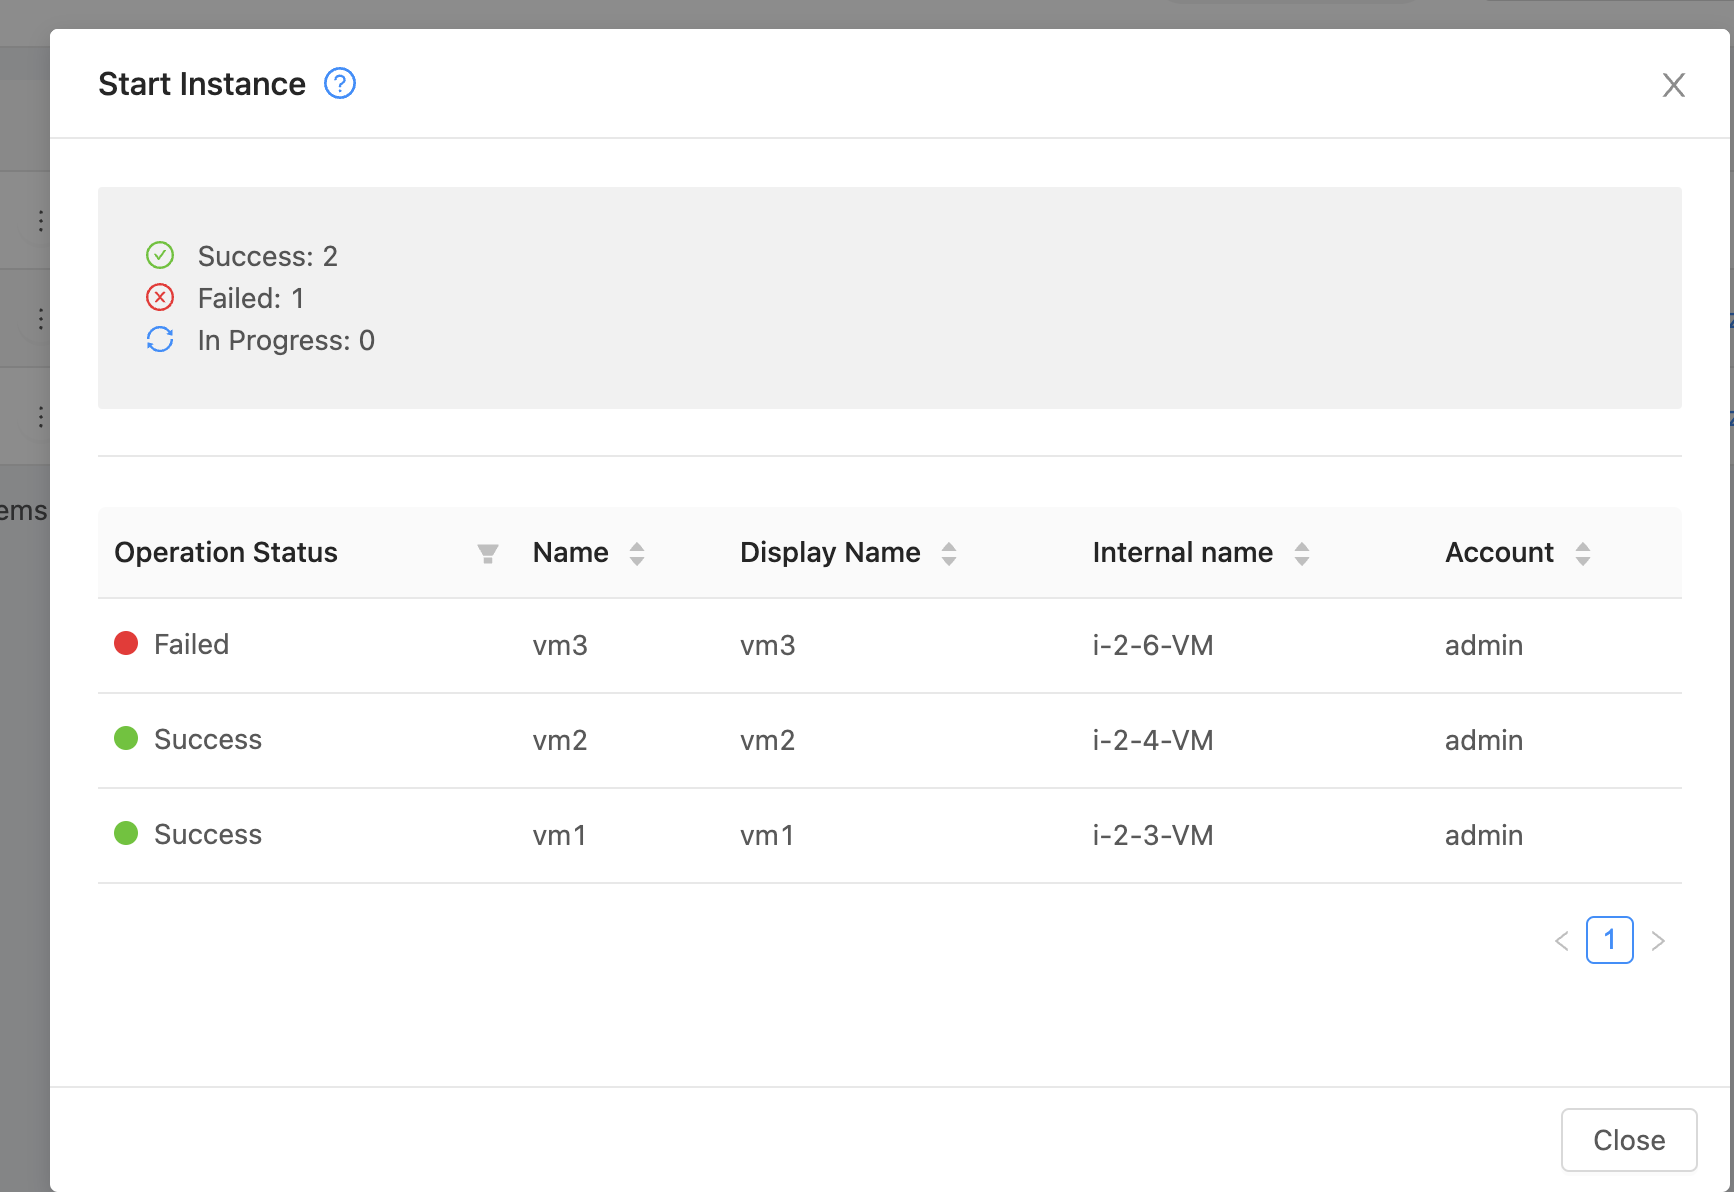Click the blue In Progress sync icon
Viewport: 1734px width, 1192px height.
coord(160,340)
